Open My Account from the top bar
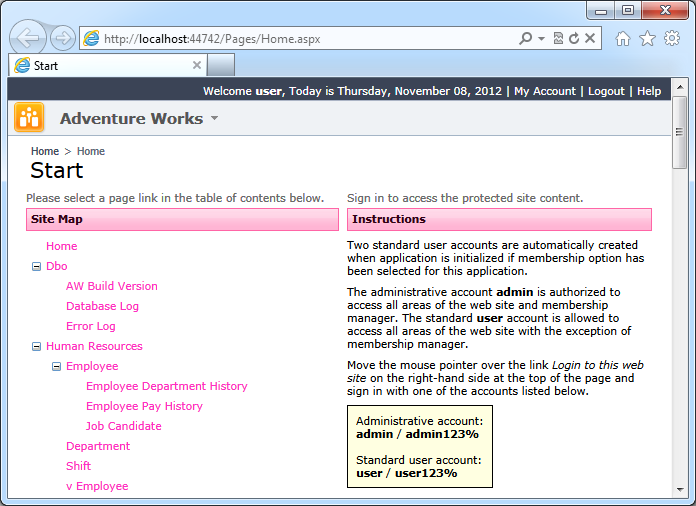Viewport: 696px width, 506px height. [x=545, y=91]
